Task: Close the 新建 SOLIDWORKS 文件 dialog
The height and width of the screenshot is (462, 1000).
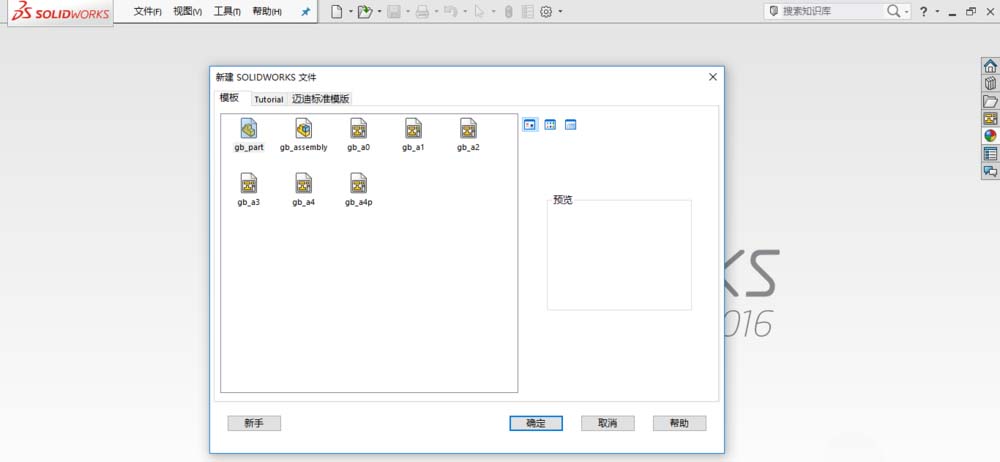Action: click(713, 77)
